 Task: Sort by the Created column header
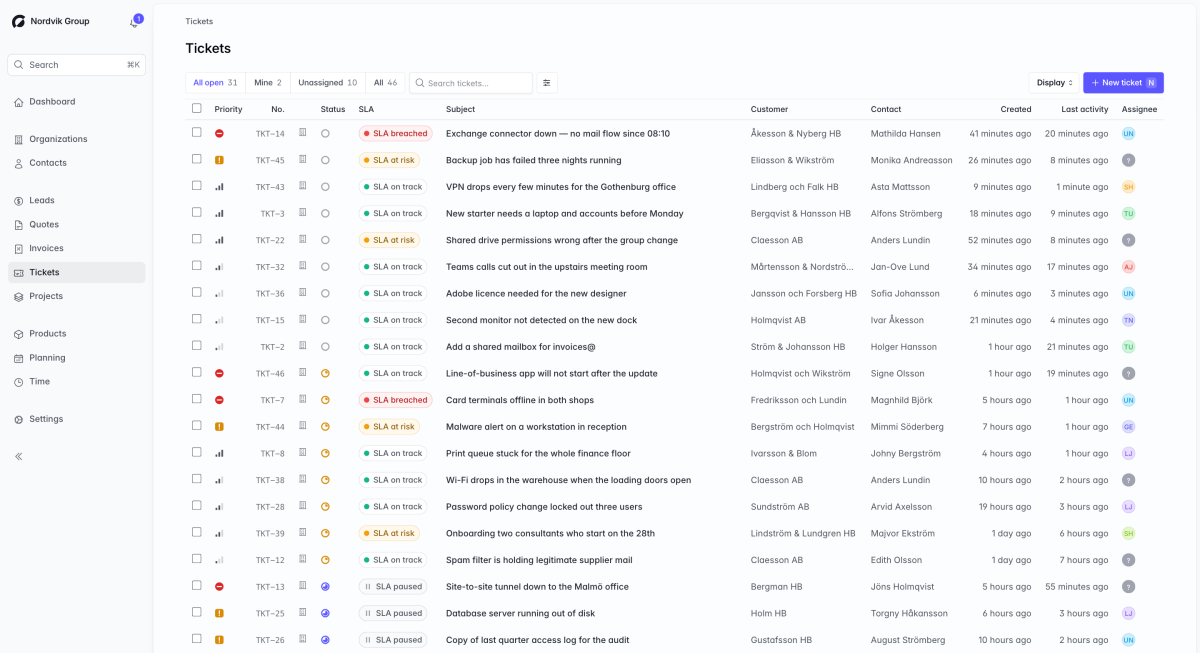[1016, 109]
